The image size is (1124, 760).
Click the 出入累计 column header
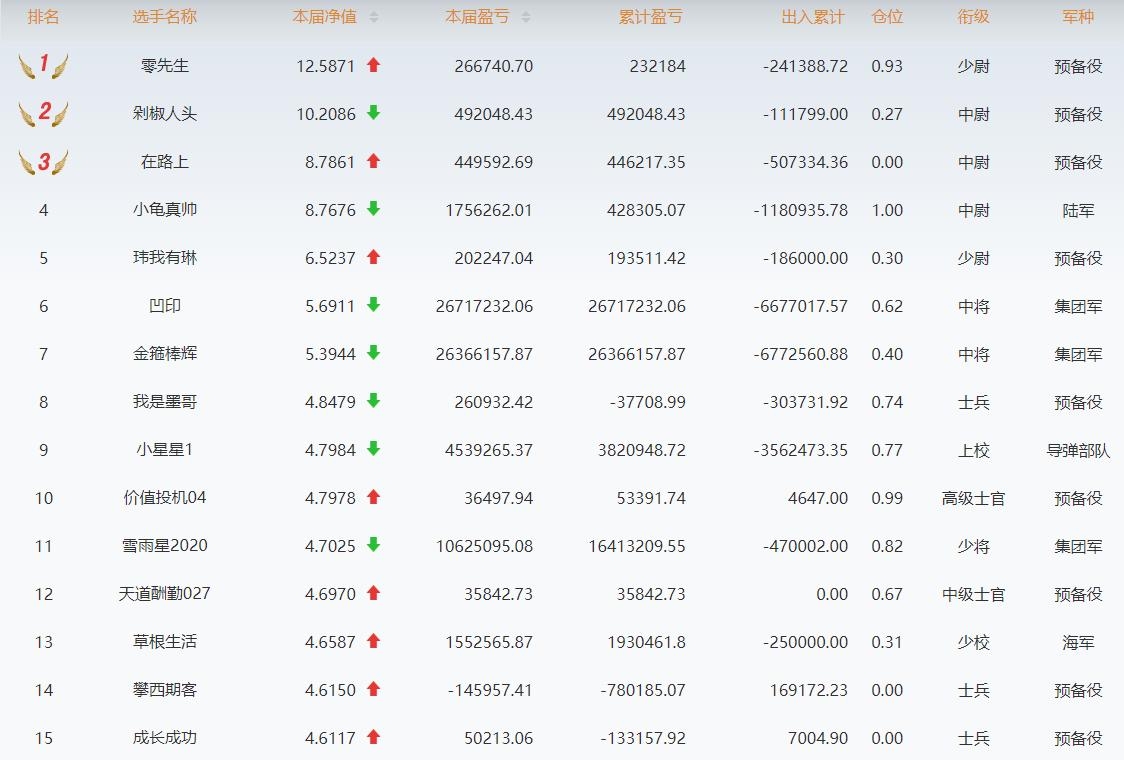click(812, 17)
